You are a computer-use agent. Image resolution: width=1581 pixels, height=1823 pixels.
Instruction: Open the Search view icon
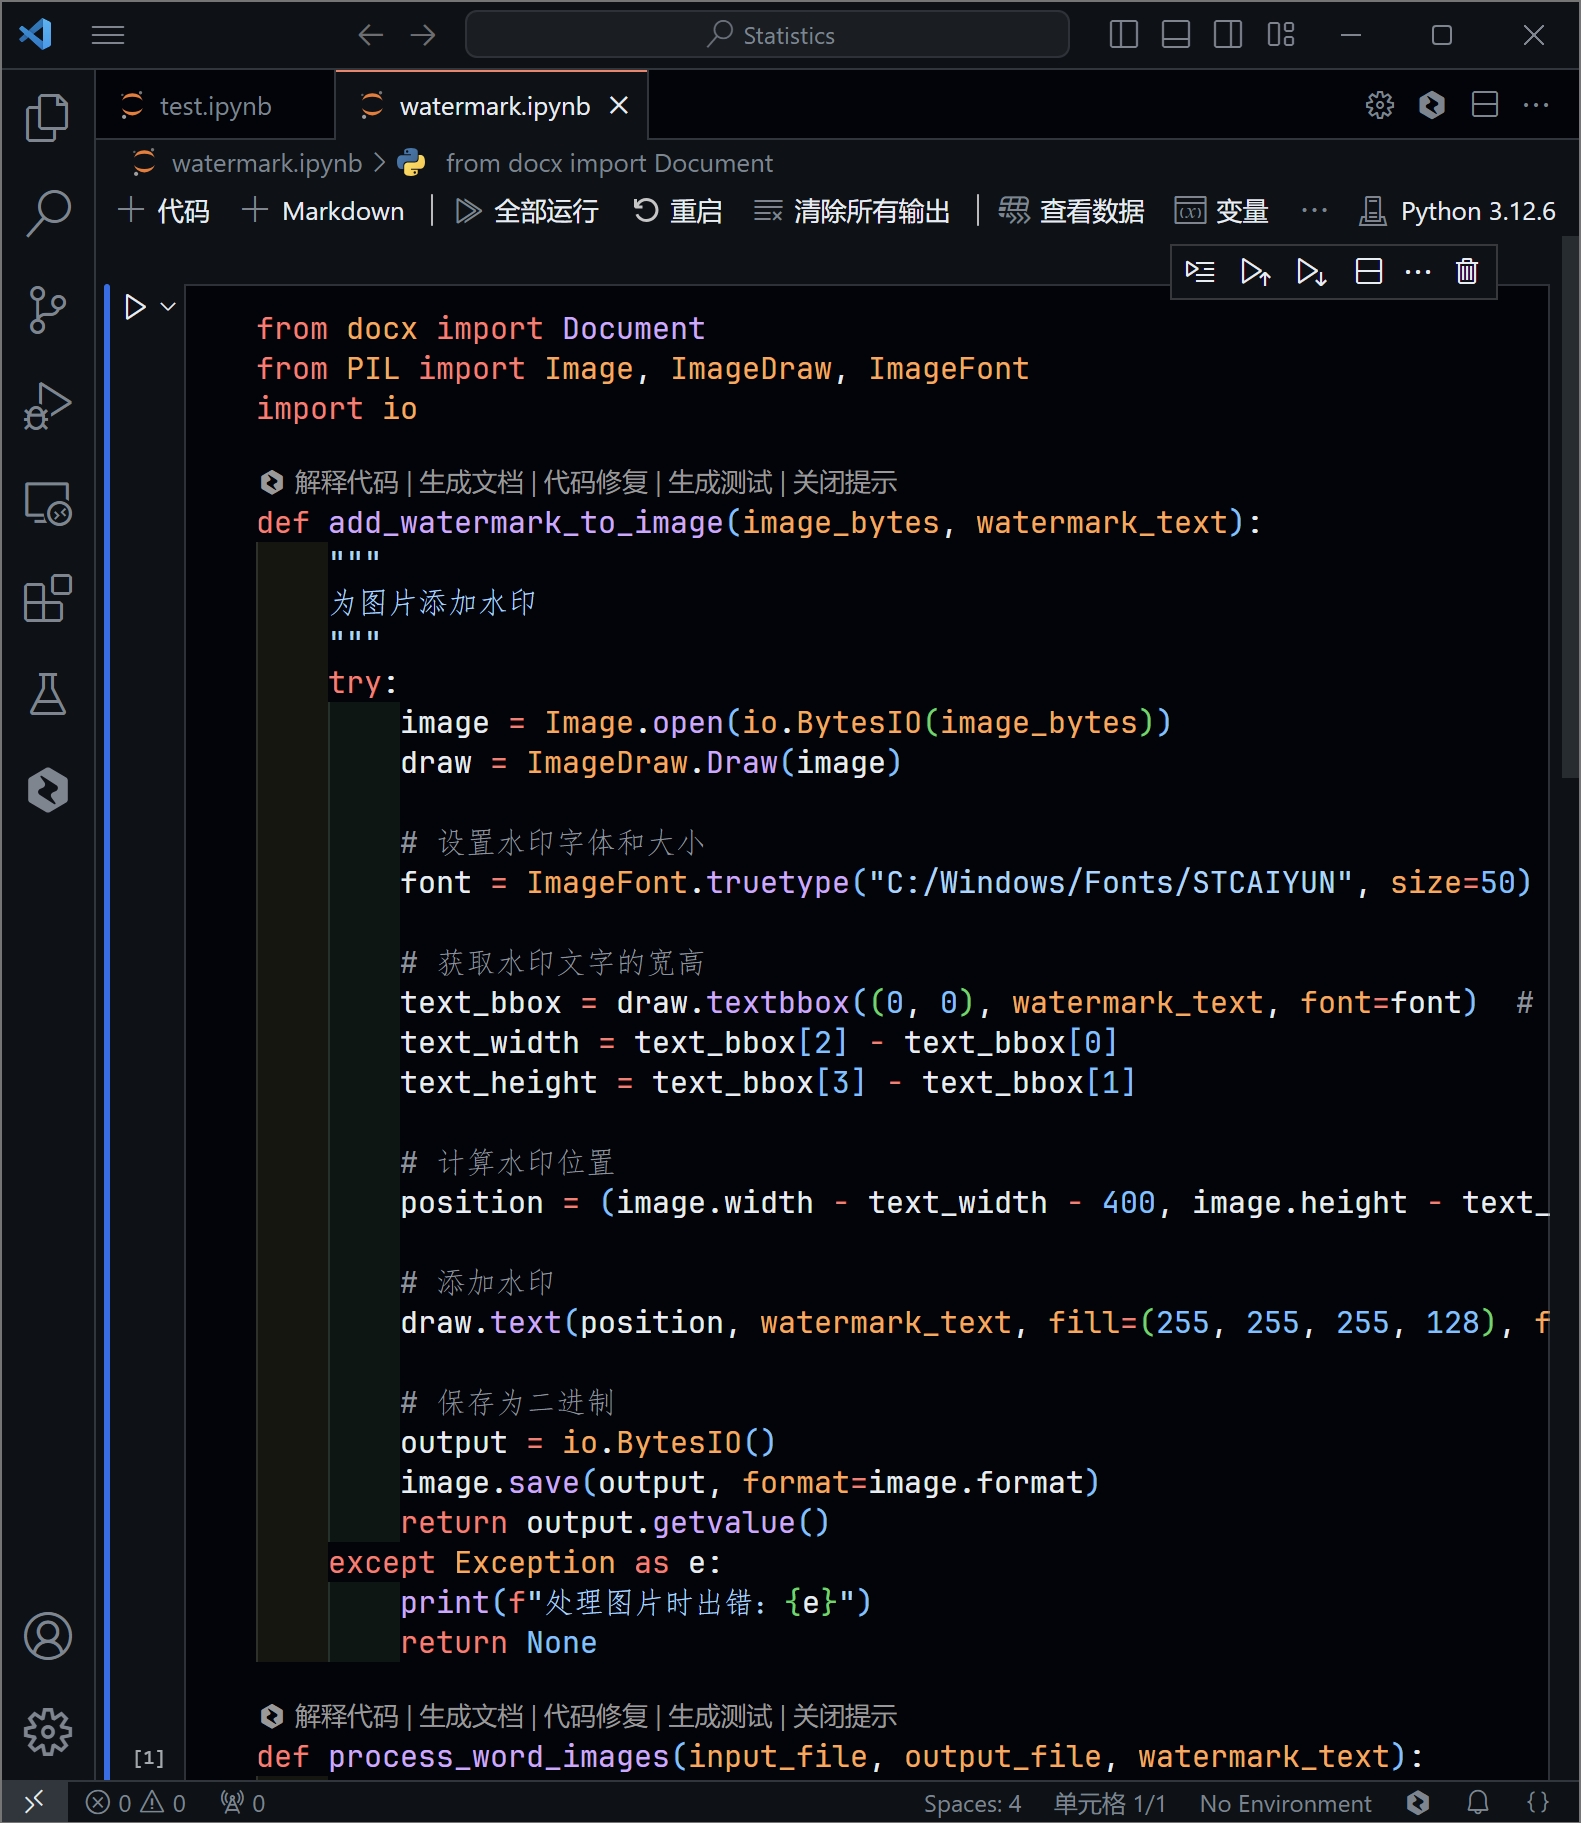(47, 213)
